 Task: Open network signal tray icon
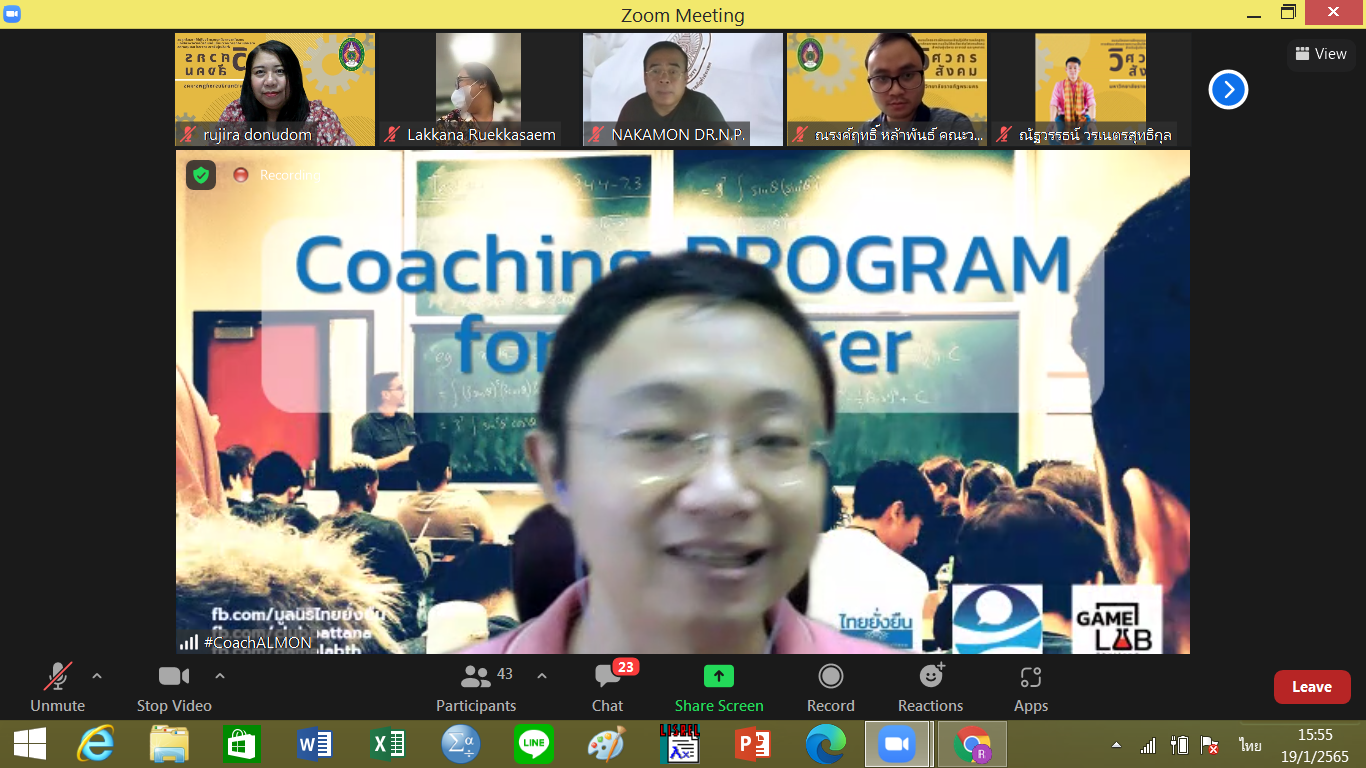[1148, 745]
